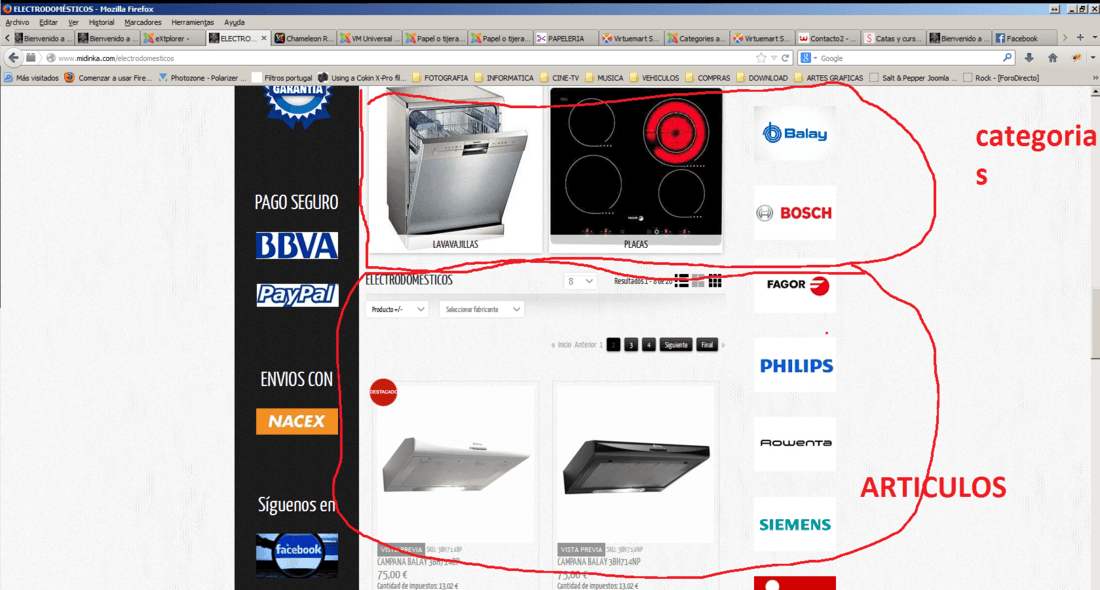Screen dimensions: 1100x590
Task: Switch to three-column grid view icon
Action: (715, 281)
